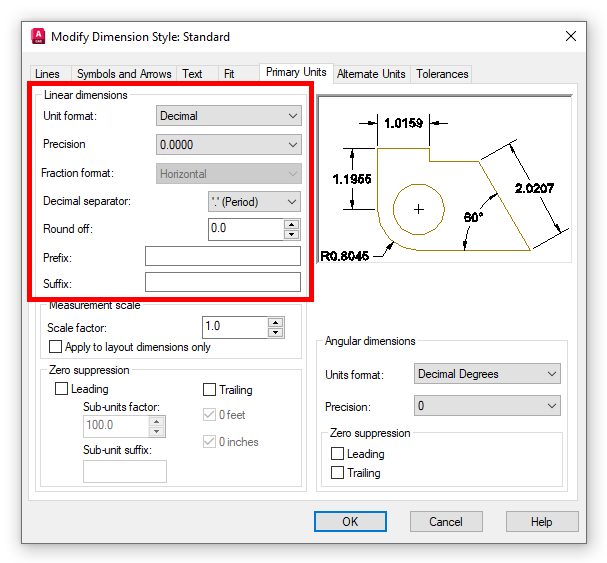Viewport: 607px width, 563px height.
Task: Close the Modify Dimension Style dialog
Action: 571,36
